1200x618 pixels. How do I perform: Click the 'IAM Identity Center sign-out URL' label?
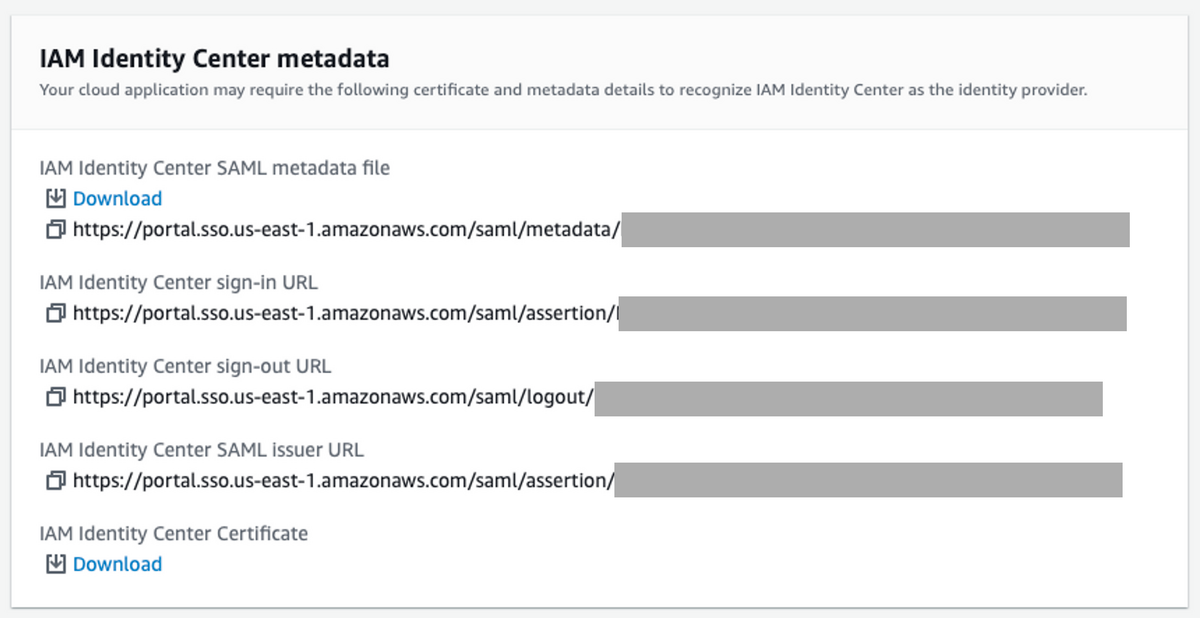point(185,366)
